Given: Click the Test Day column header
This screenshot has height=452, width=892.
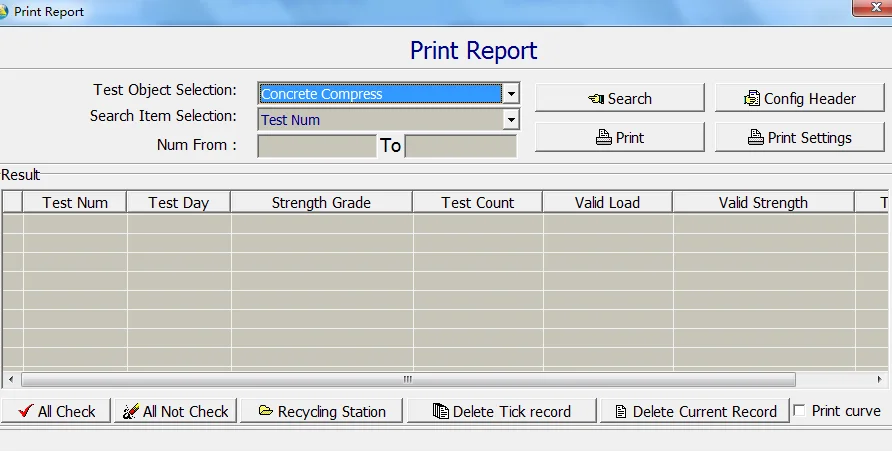Looking at the screenshot, I should [178, 202].
